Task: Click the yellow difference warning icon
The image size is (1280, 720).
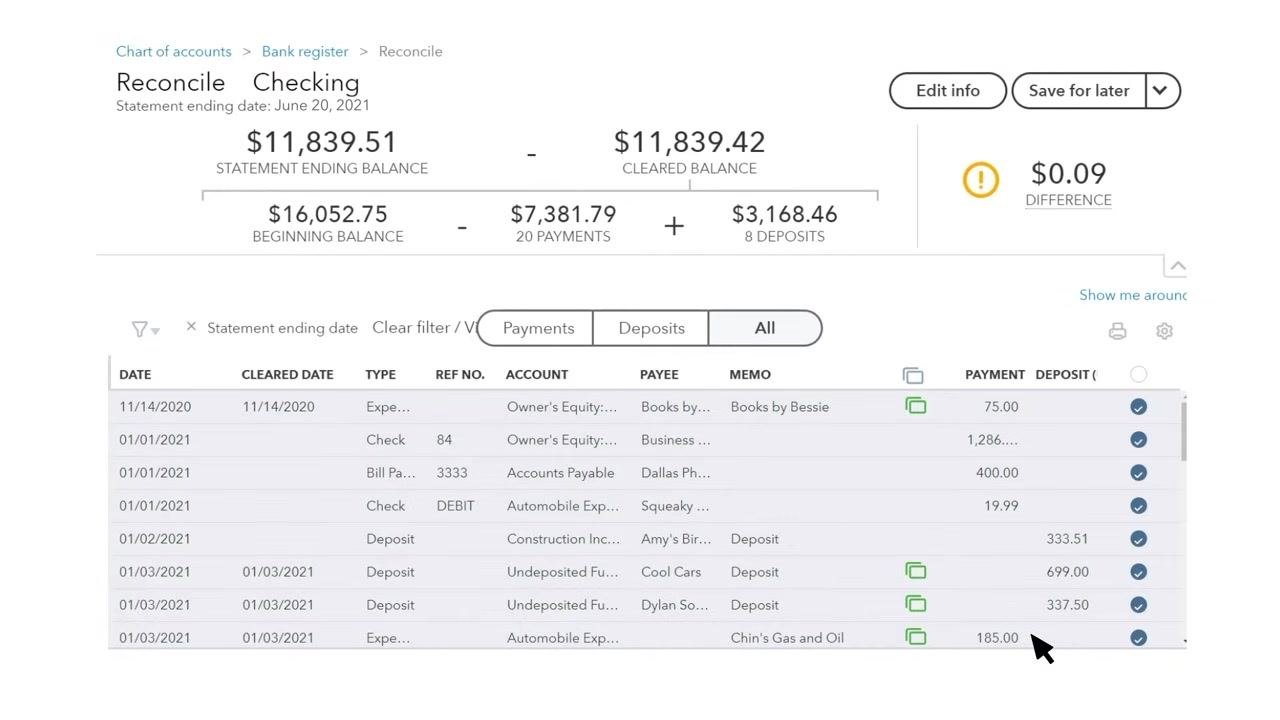Action: tap(980, 180)
